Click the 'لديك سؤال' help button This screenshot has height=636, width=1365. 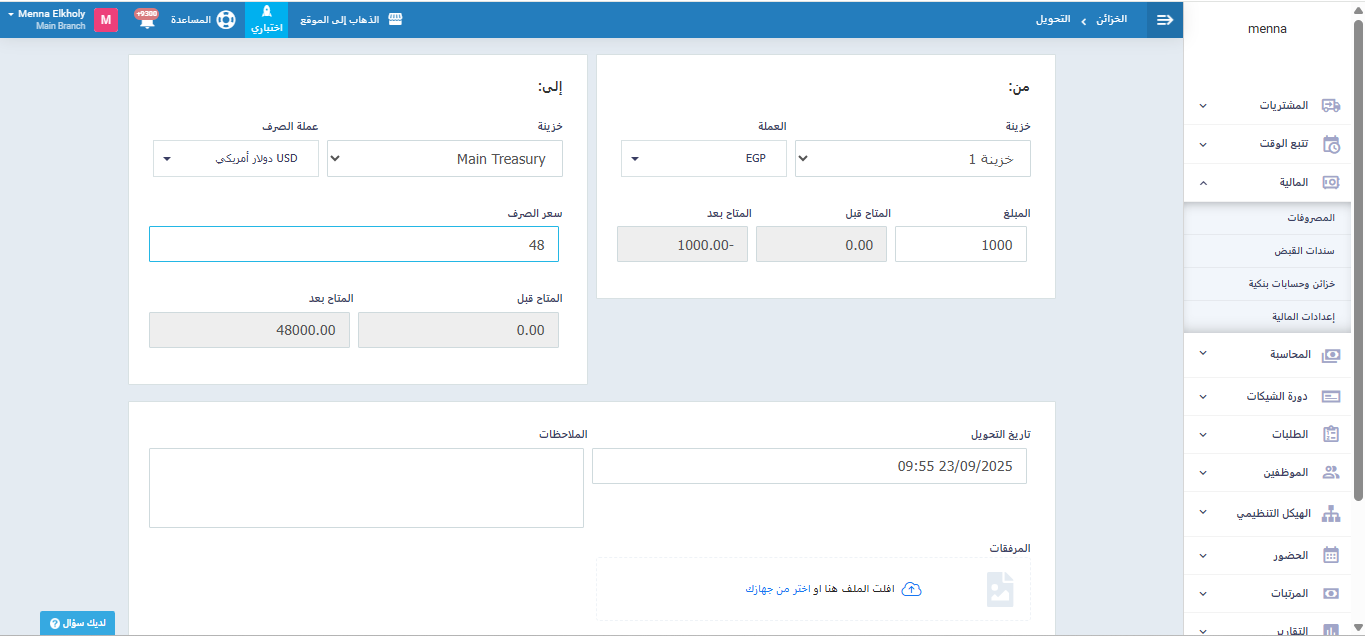tap(77, 623)
